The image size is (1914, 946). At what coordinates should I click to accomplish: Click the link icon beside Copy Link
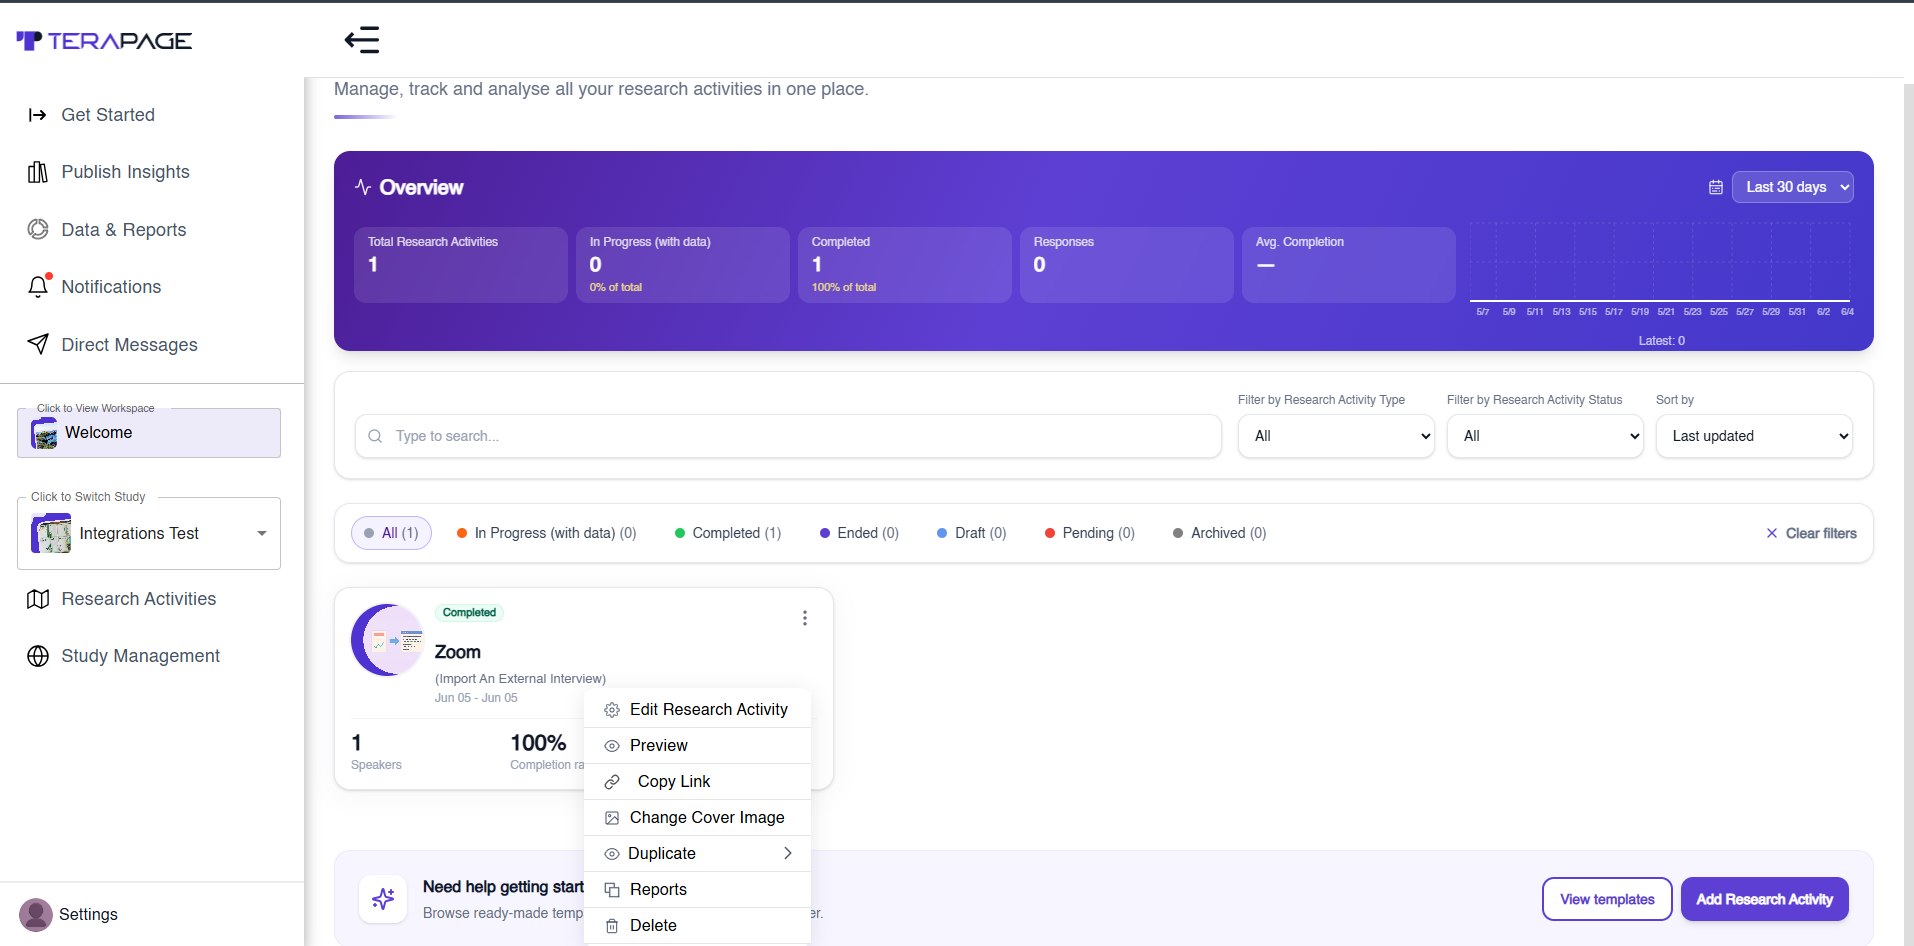[612, 782]
